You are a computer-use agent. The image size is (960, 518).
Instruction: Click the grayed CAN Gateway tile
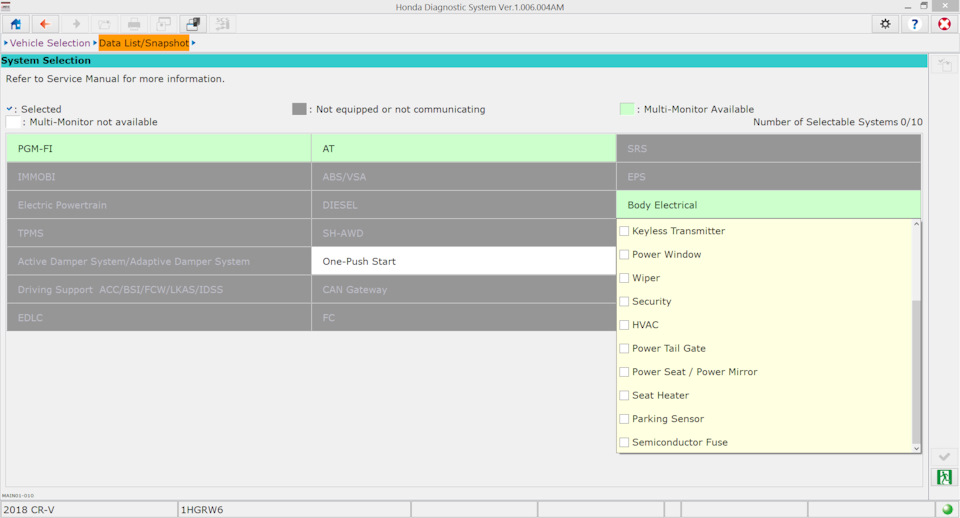click(x=463, y=289)
